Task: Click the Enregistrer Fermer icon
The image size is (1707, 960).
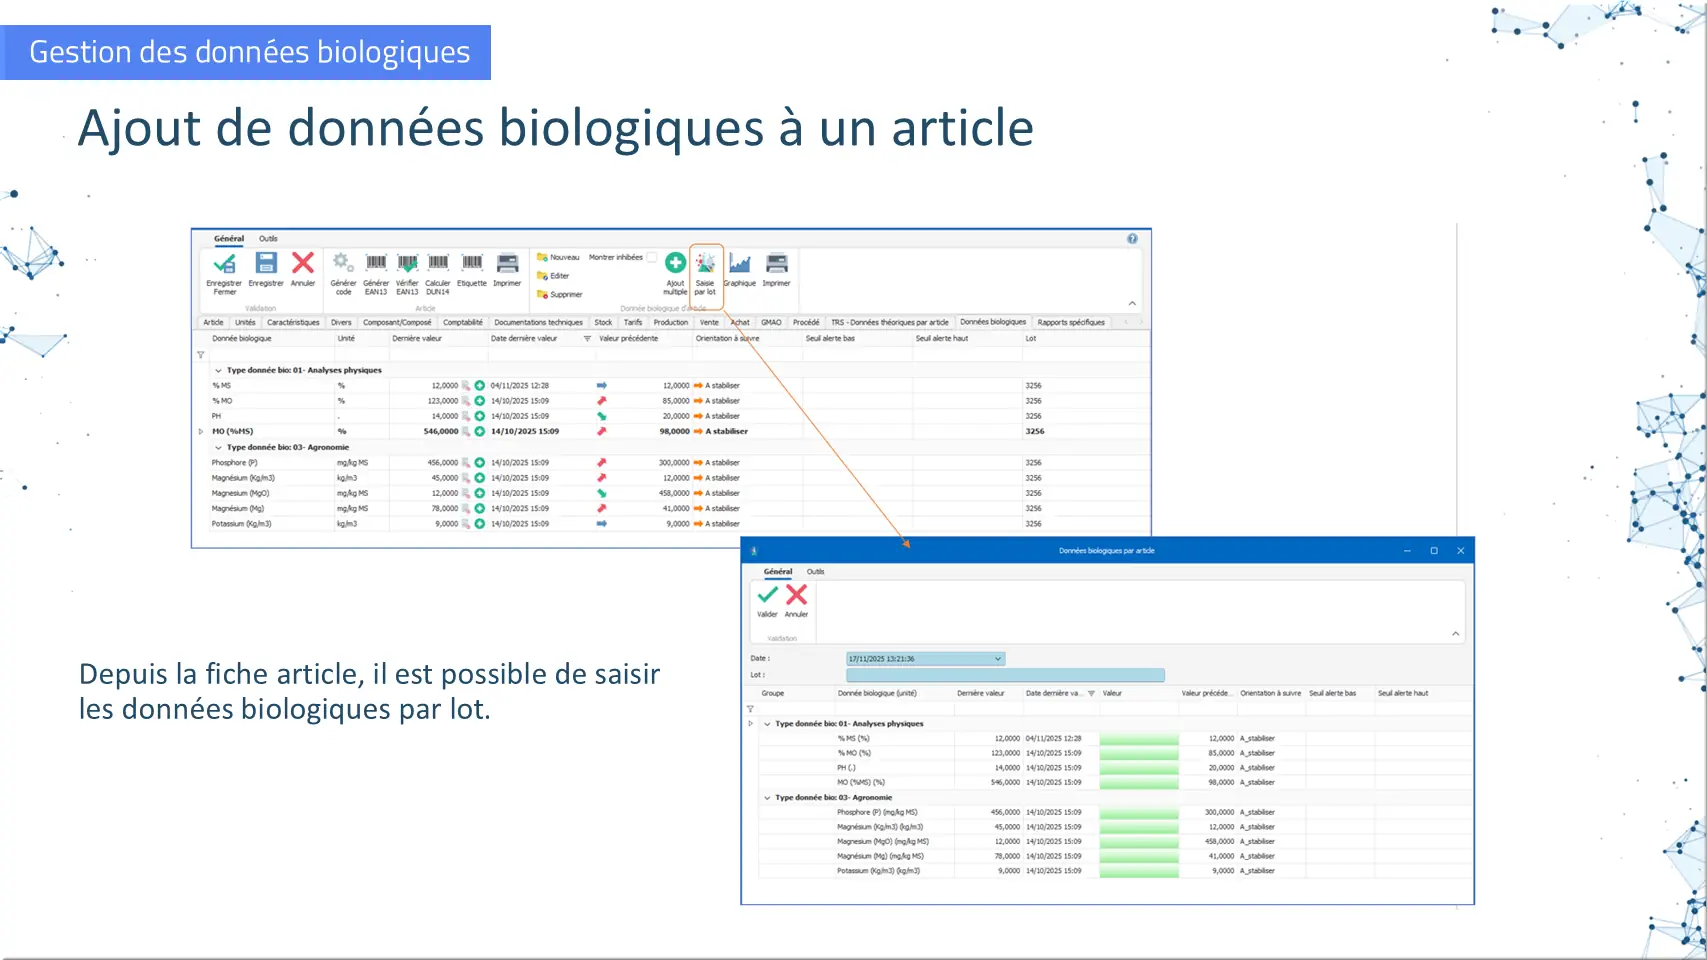Action: pos(224,264)
